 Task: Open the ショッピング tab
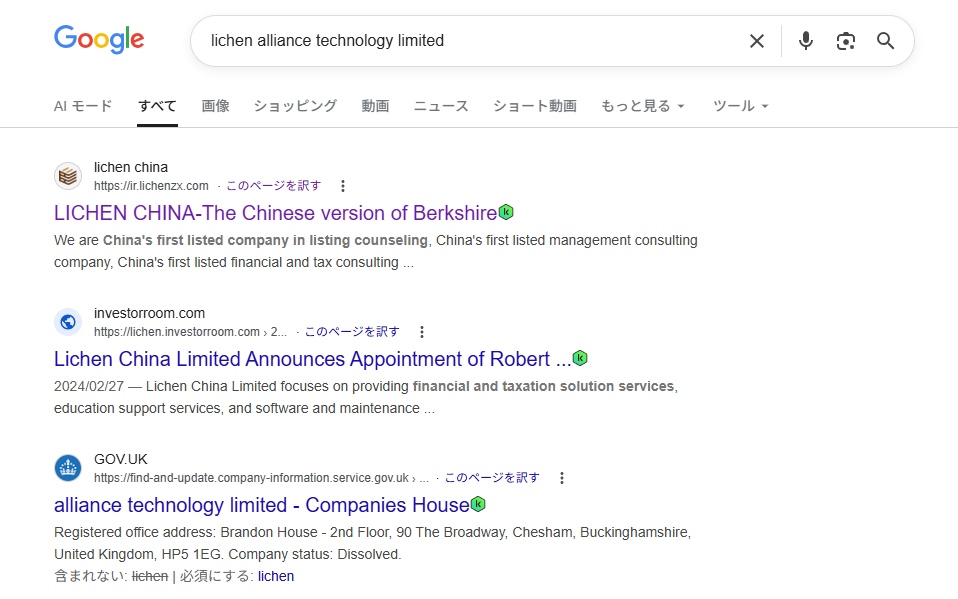click(x=295, y=106)
